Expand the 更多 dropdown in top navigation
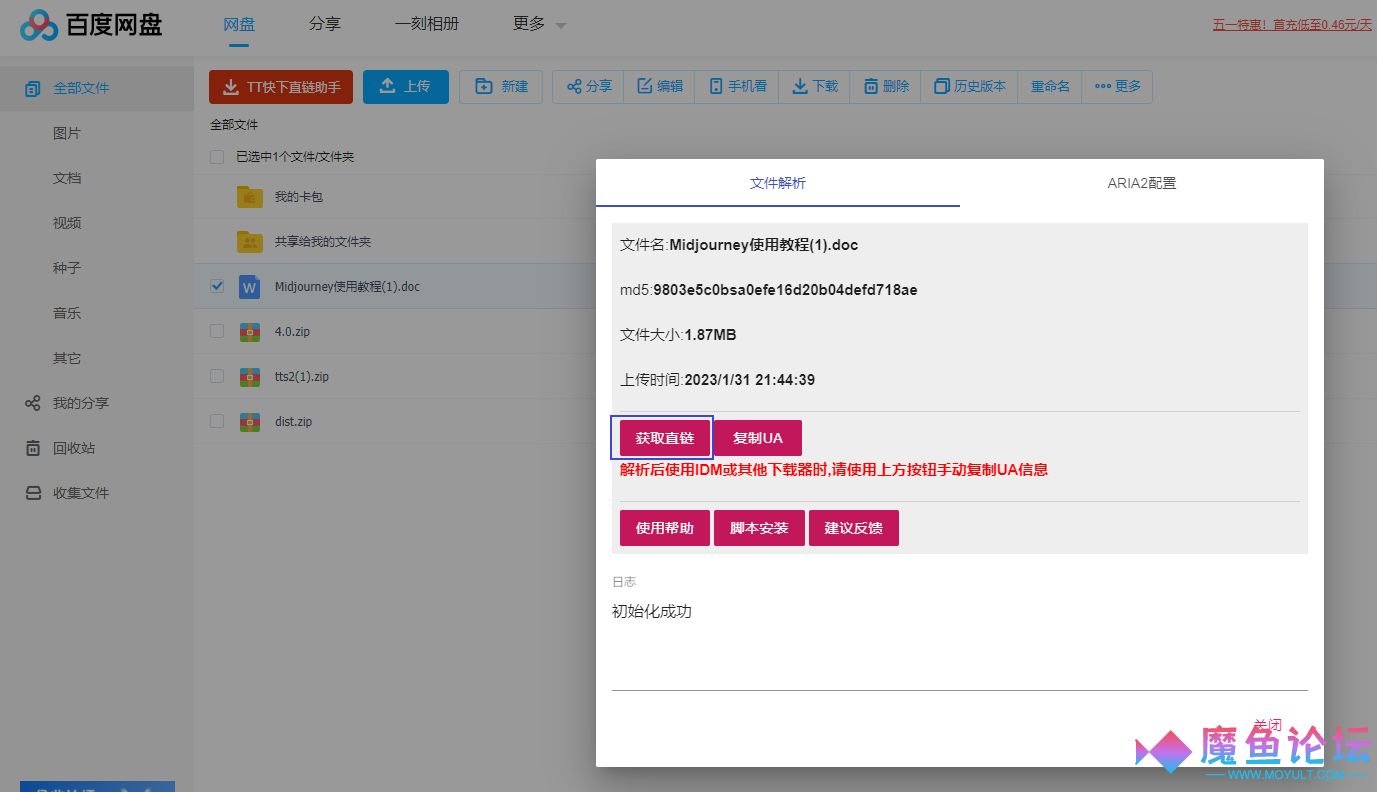 click(540, 24)
